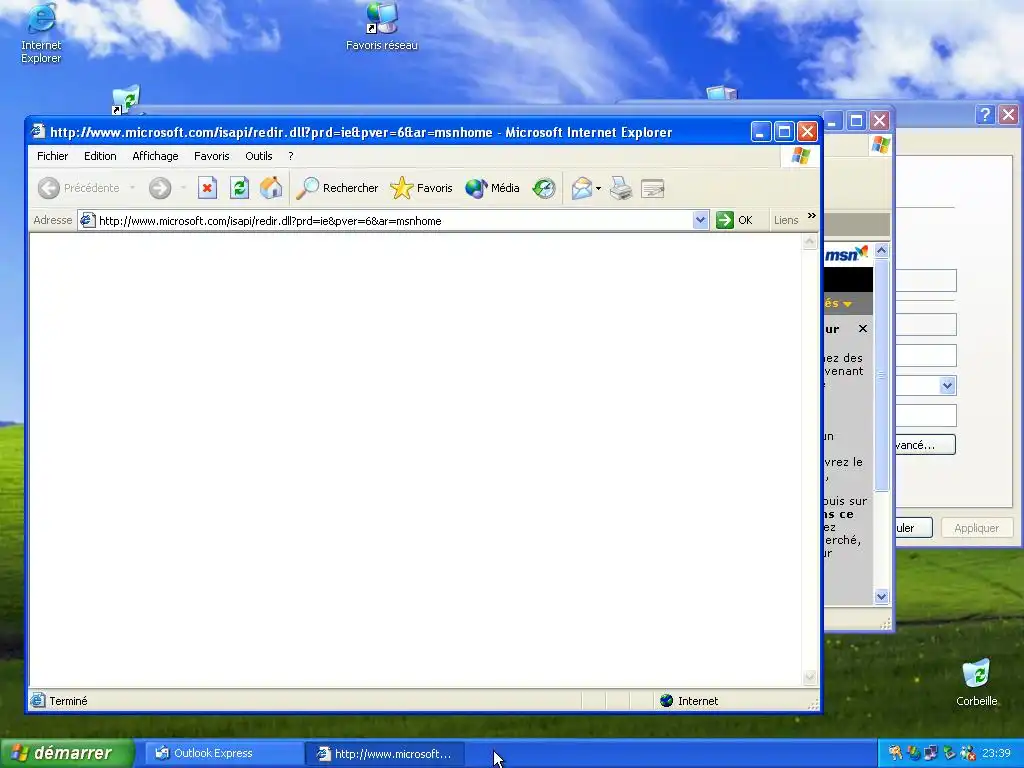
Task: Click the mail envelope toolbar icon
Action: [x=581, y=188]
